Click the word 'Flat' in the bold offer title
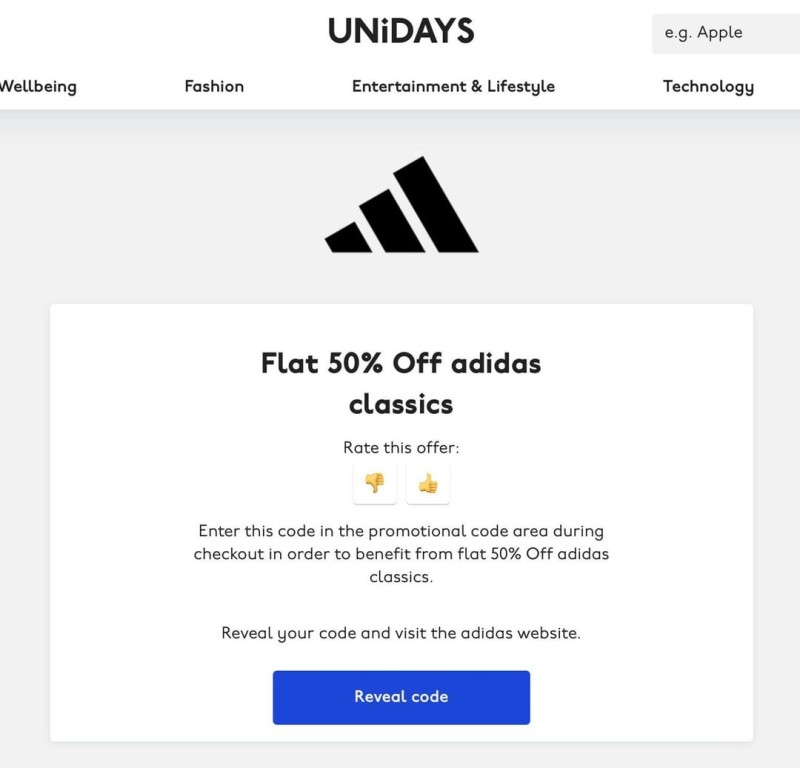Image resolution: width=800 pixels, height=768 pixels. 290,363
